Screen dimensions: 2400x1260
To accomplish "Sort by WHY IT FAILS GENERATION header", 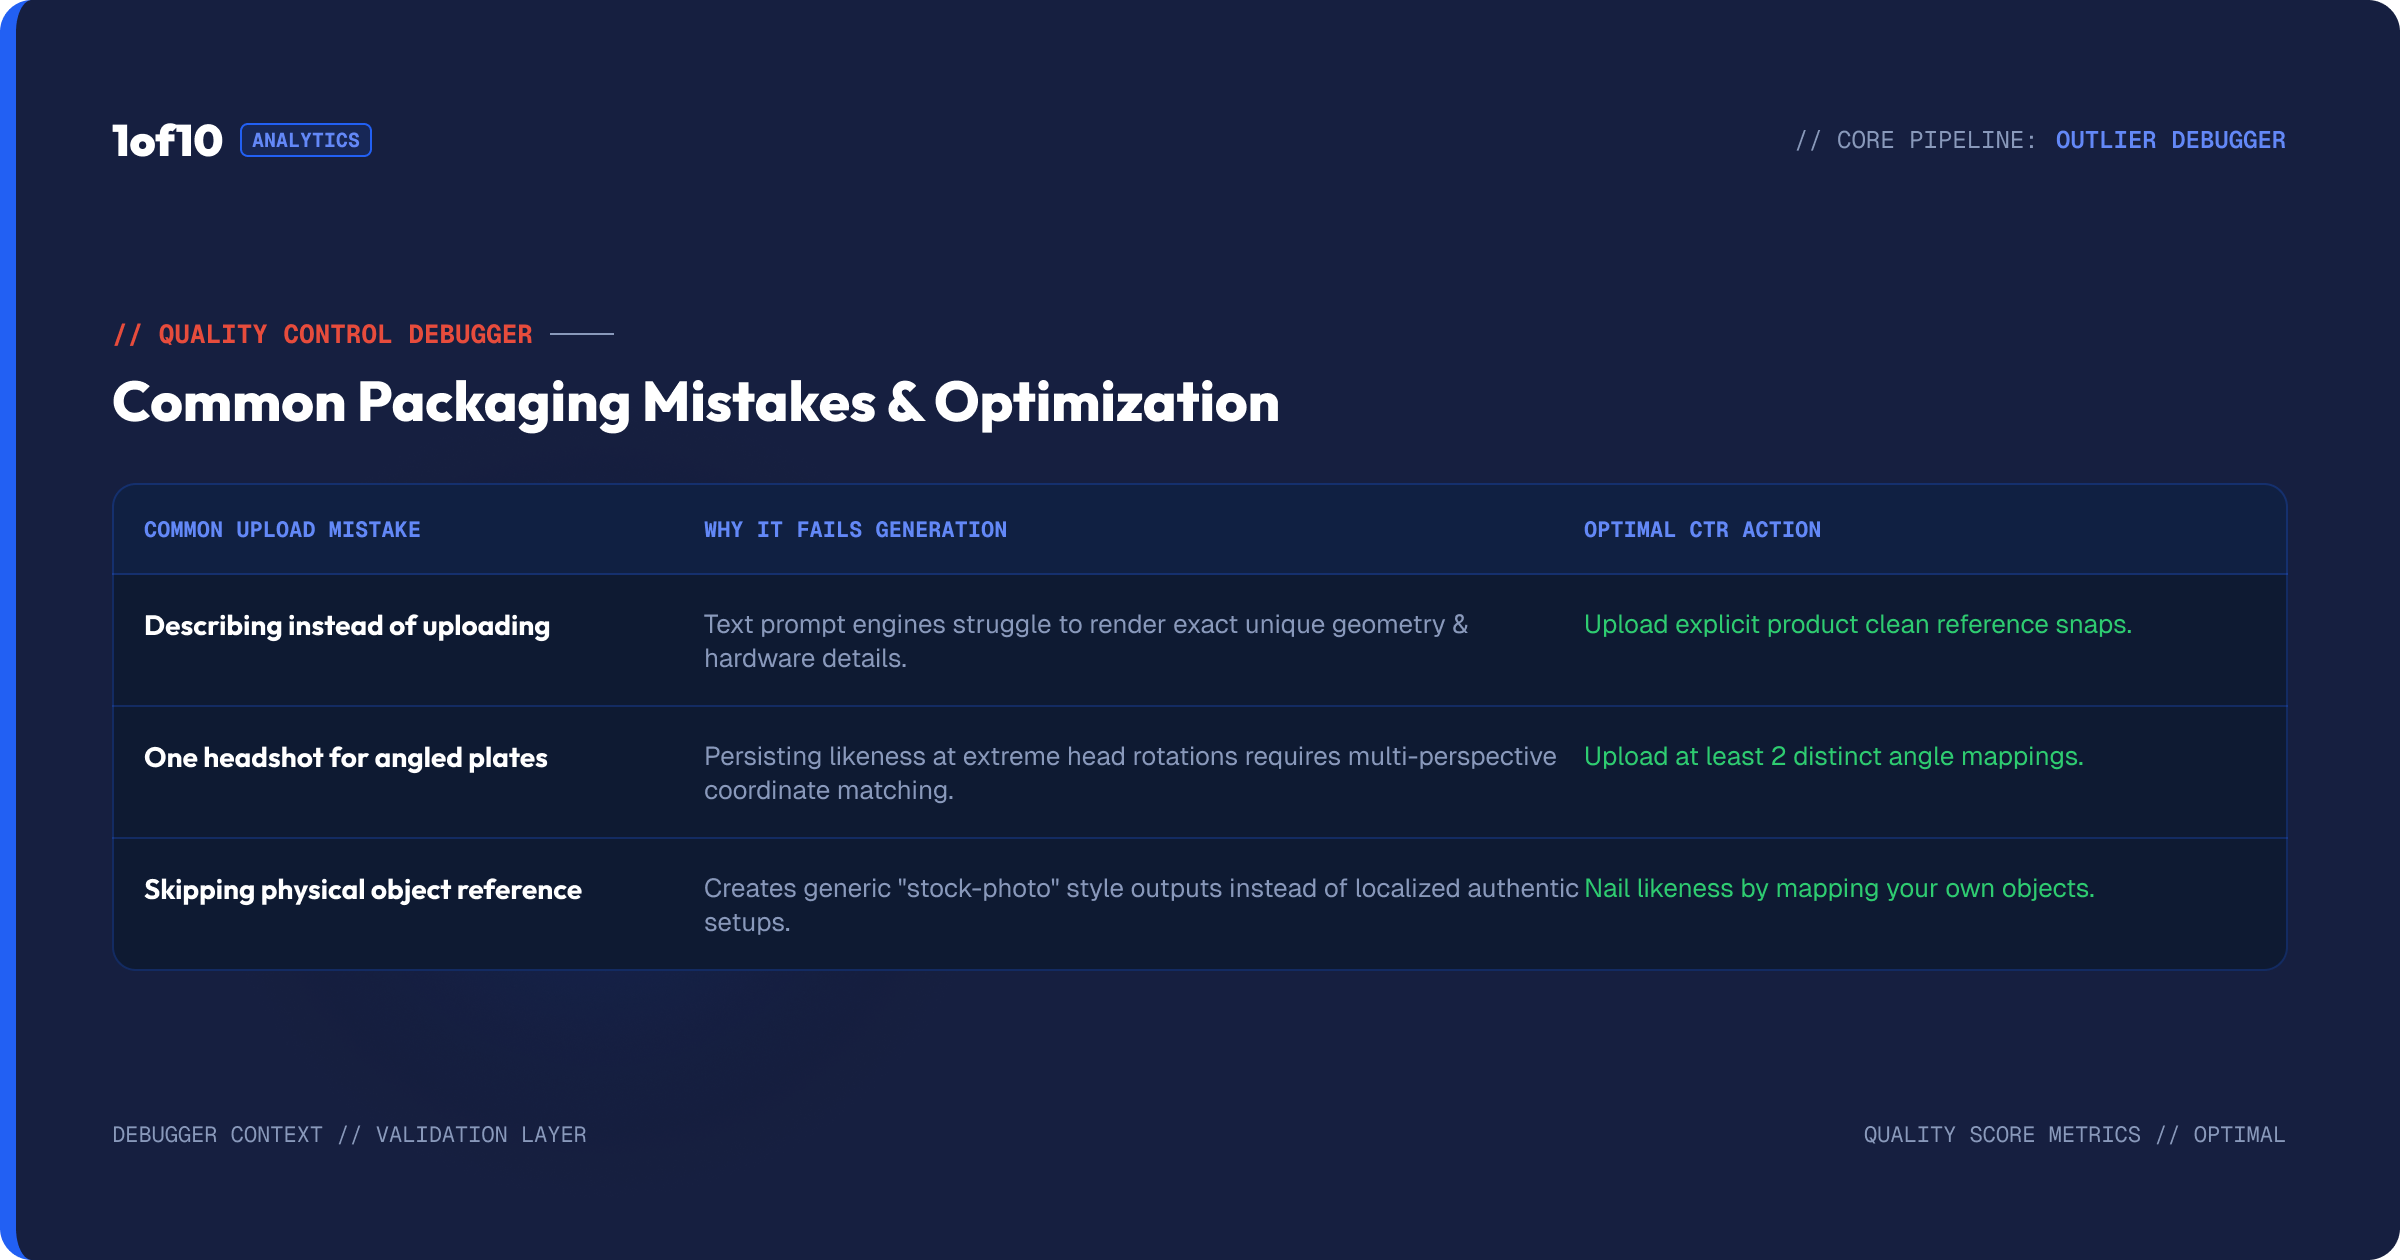I will (x=855, y=530).
